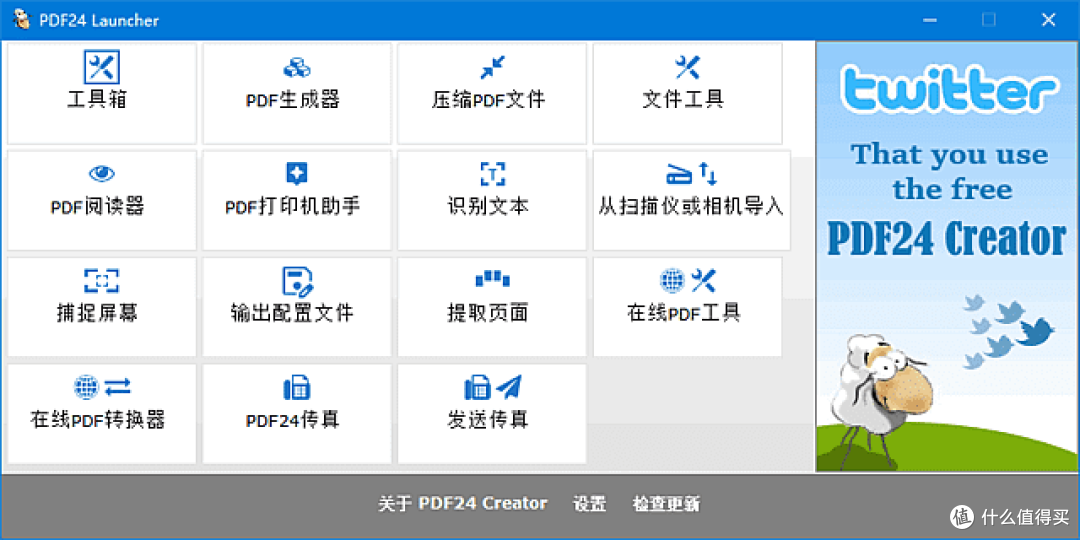Select the 发送传真 label

click(488, 419)
